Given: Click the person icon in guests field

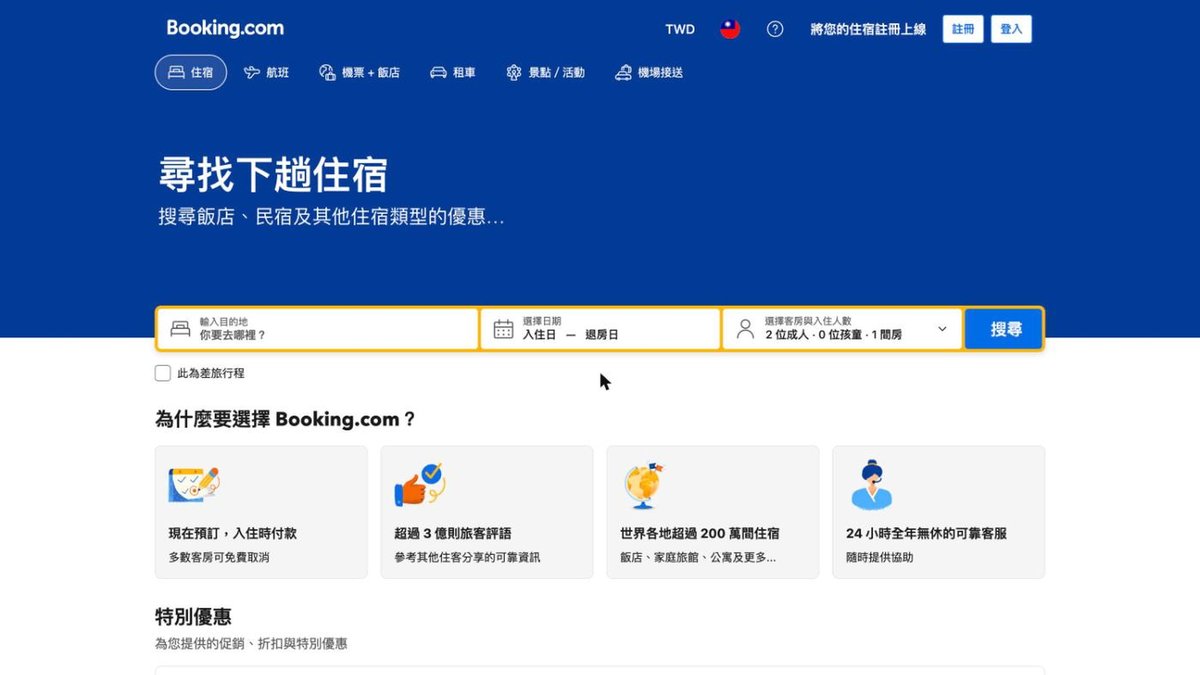Looking at the screenshot, I should (x=745, y=329).
